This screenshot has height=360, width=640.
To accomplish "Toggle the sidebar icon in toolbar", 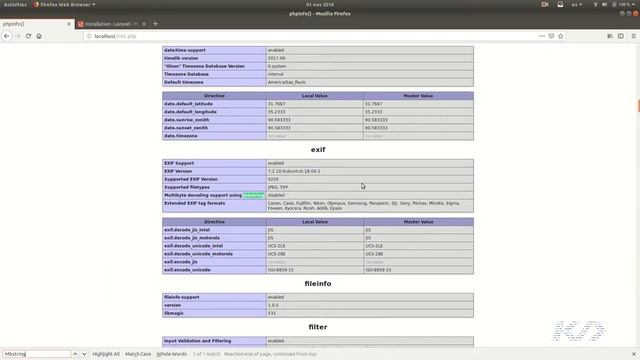I will click(621, 36).
